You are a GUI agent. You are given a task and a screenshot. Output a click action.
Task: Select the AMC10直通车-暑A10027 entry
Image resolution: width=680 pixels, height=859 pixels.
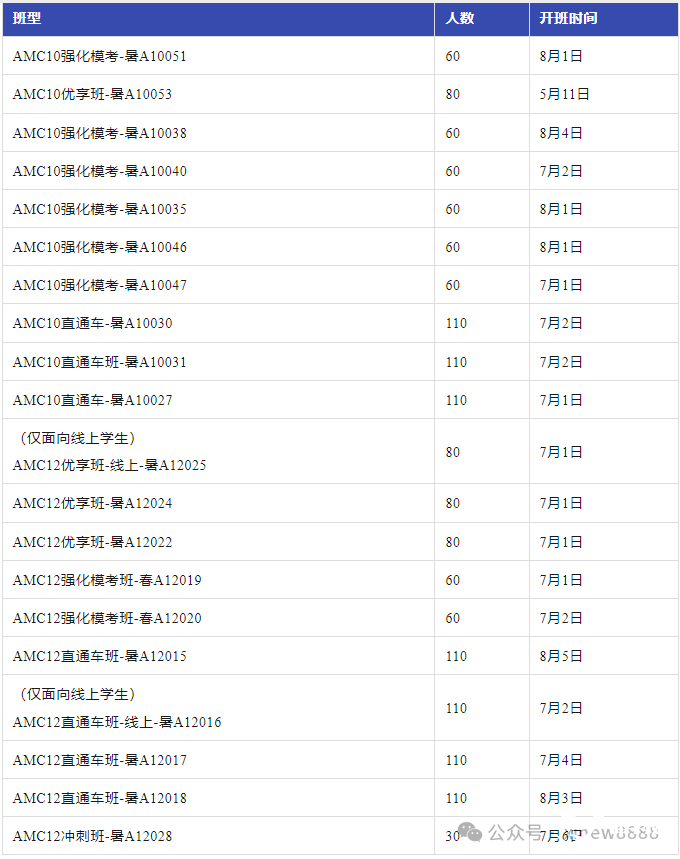coord(92,400)
